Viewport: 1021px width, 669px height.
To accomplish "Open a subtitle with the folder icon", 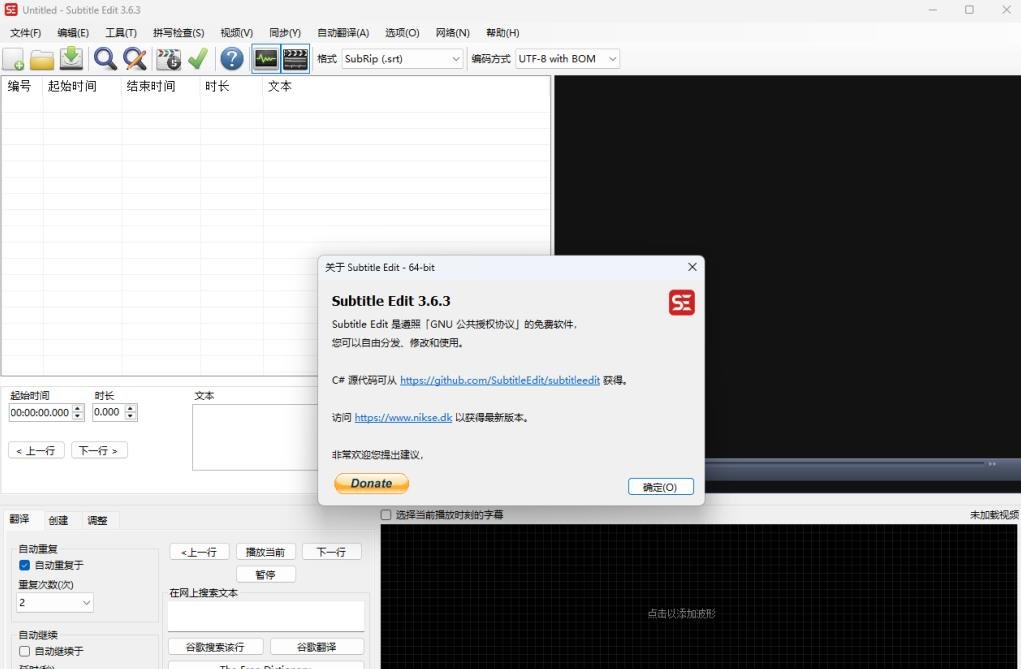I will point(42,59).
